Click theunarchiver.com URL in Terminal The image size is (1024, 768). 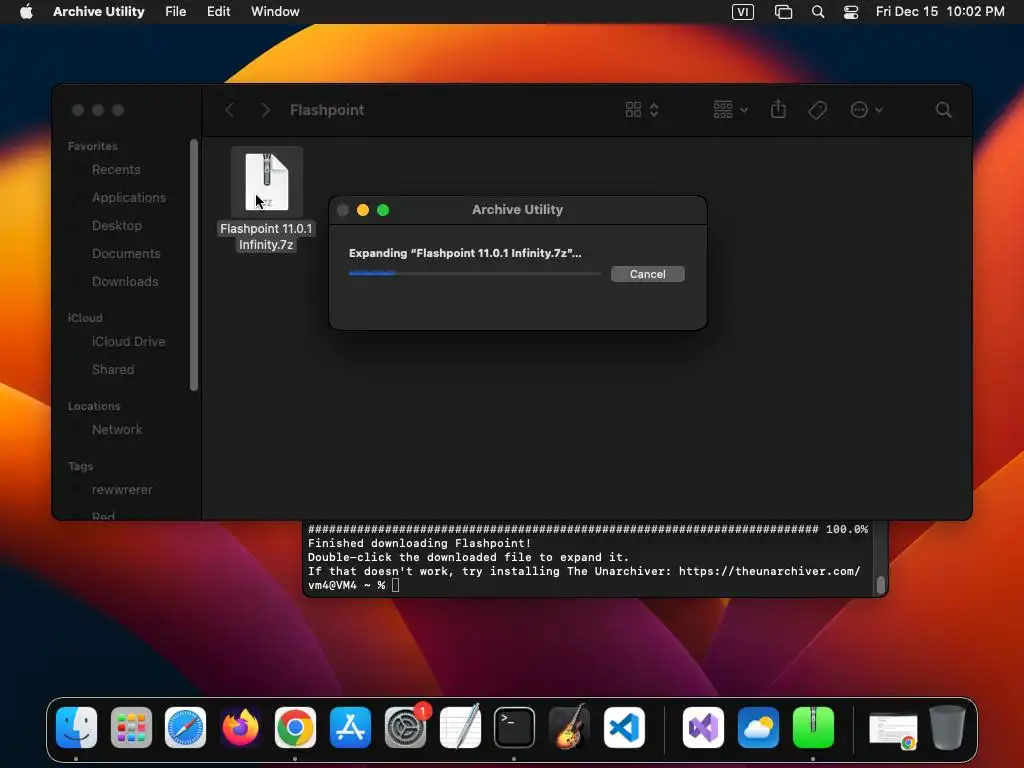click(769, 571)
